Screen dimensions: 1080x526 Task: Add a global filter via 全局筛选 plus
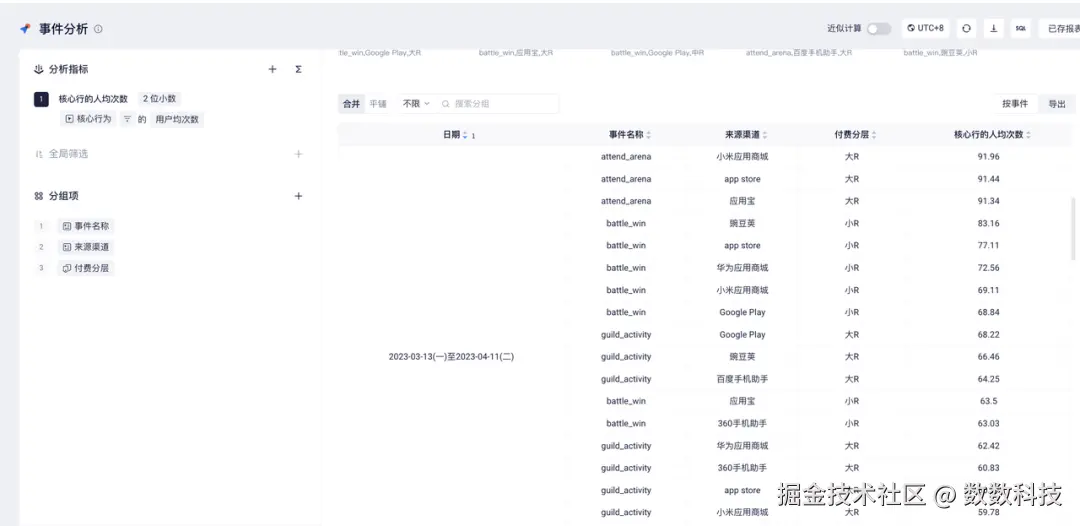298,154
